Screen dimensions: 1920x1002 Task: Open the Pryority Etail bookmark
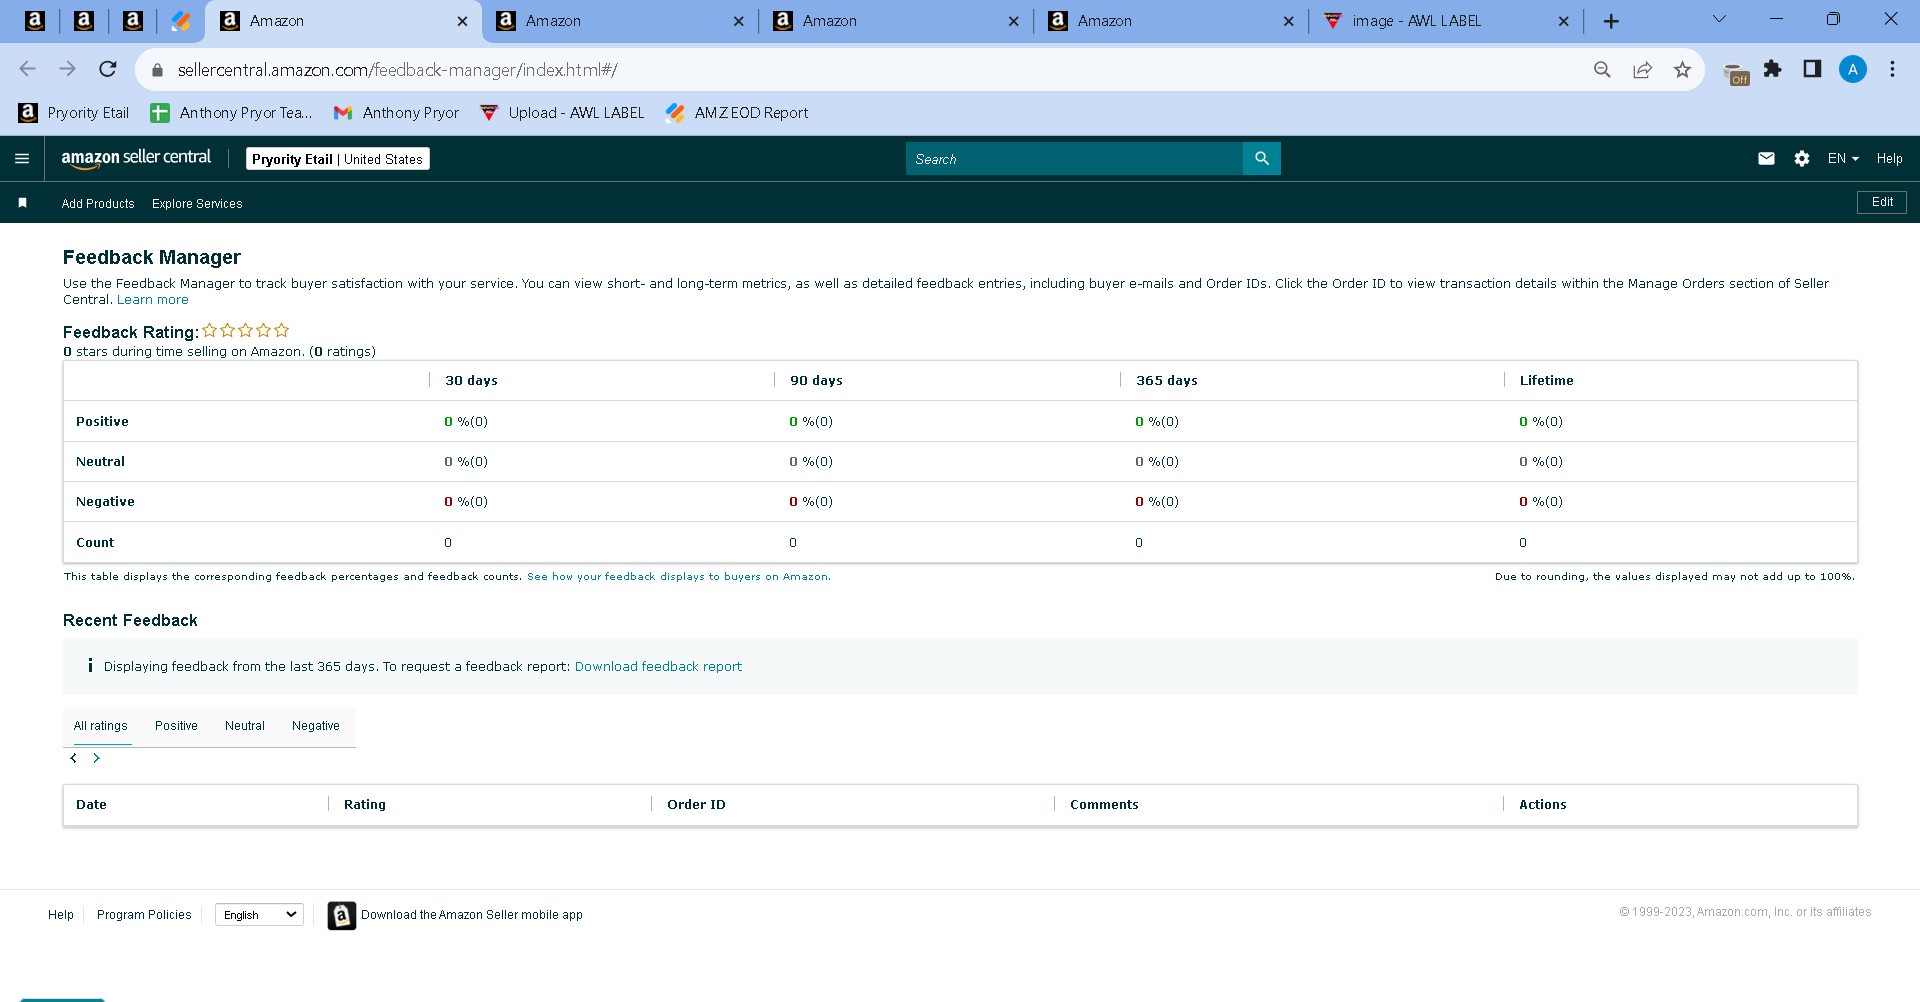pyautogui.click(x=74, y=113)
